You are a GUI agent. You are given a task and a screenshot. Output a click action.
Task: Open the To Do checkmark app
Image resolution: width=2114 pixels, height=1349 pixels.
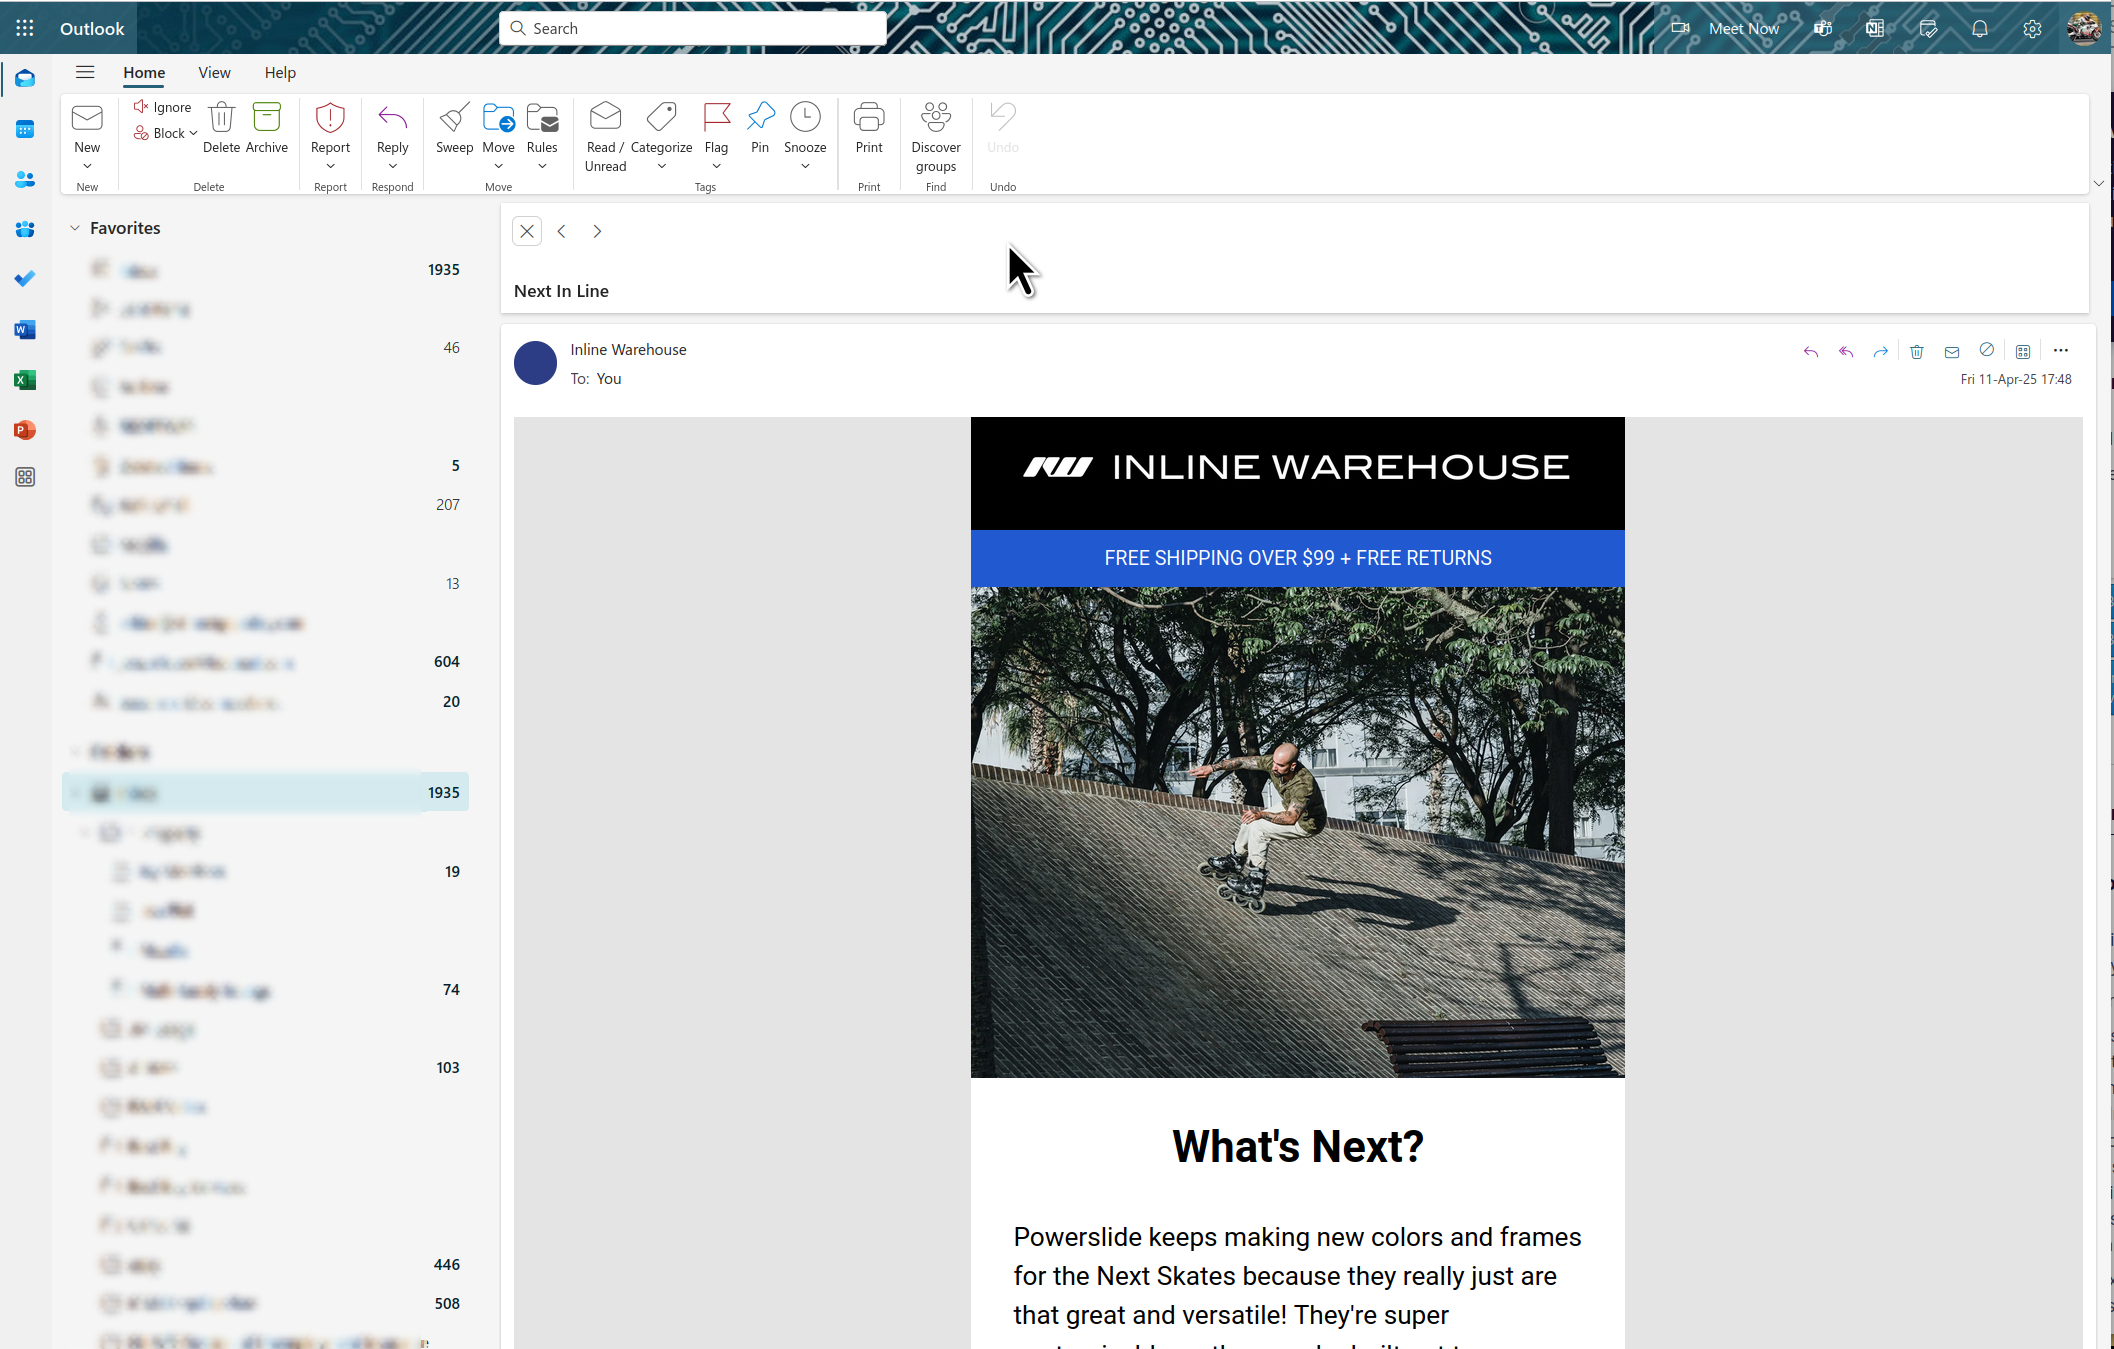pos(25,279)
